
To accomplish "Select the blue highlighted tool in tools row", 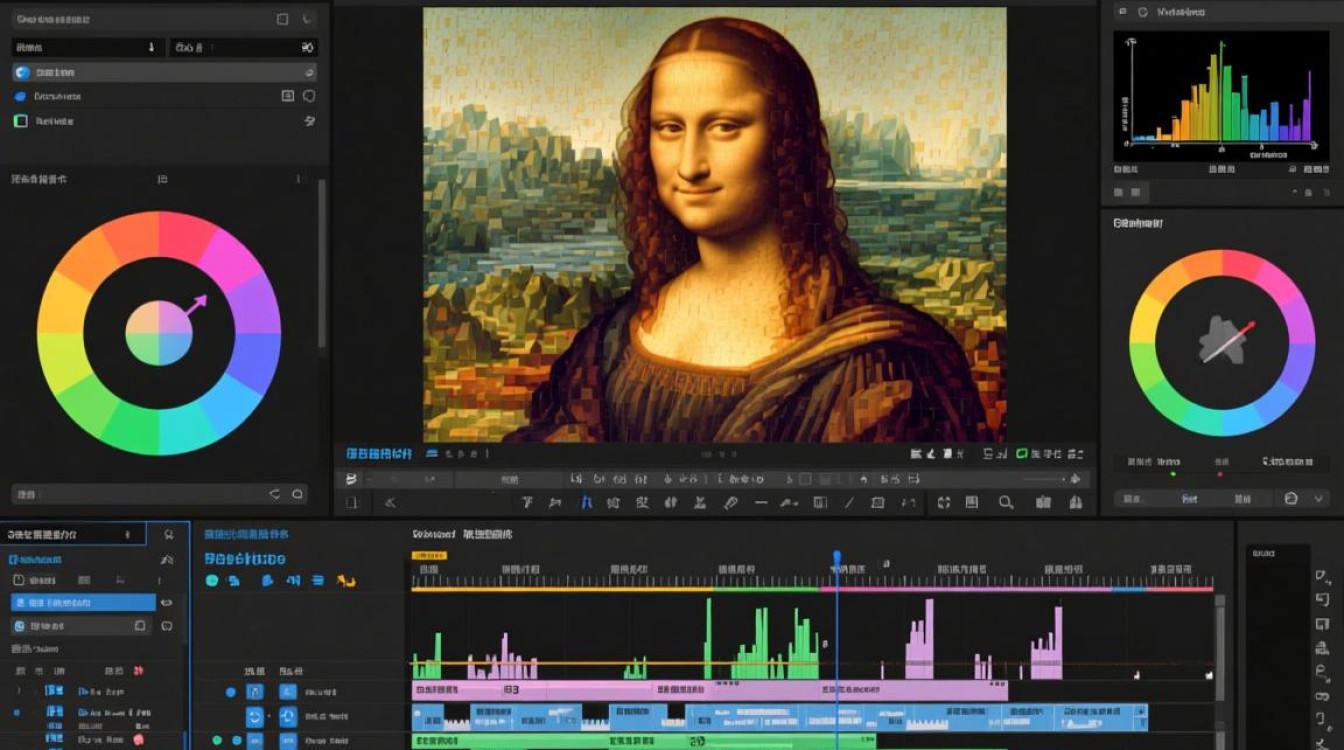I will [x=587, y=503].
